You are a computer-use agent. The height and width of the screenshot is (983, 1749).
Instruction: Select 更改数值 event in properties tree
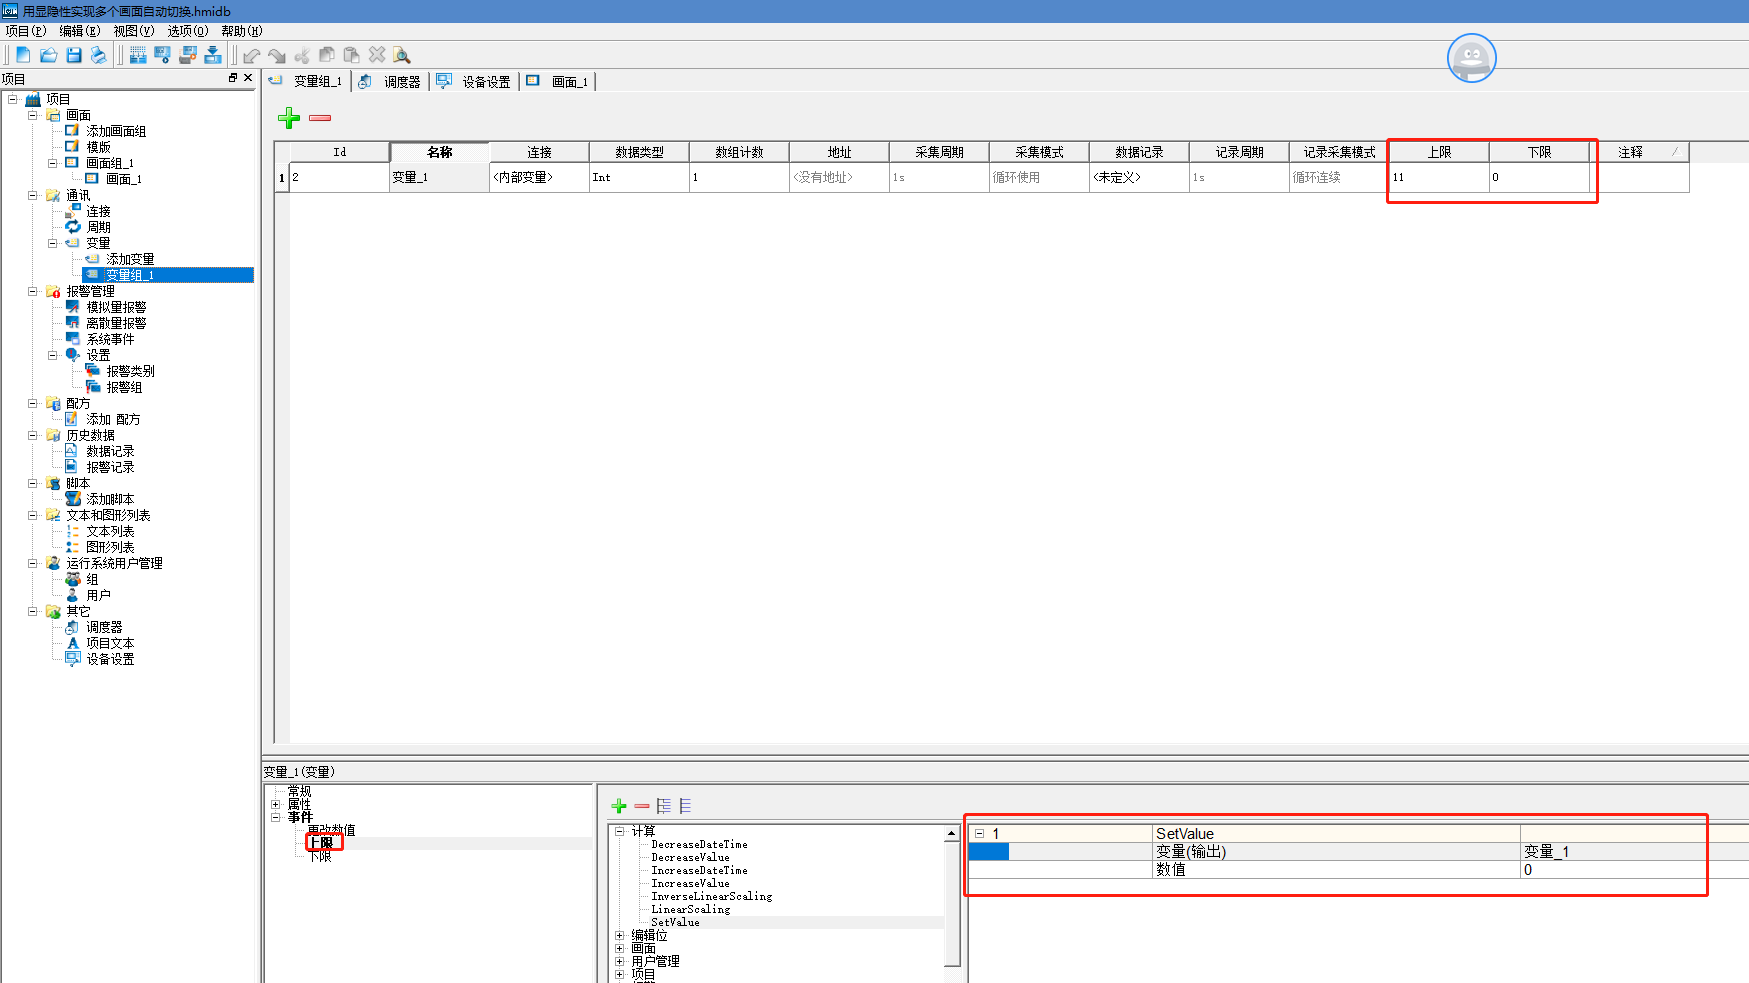(x=331, y=830)
